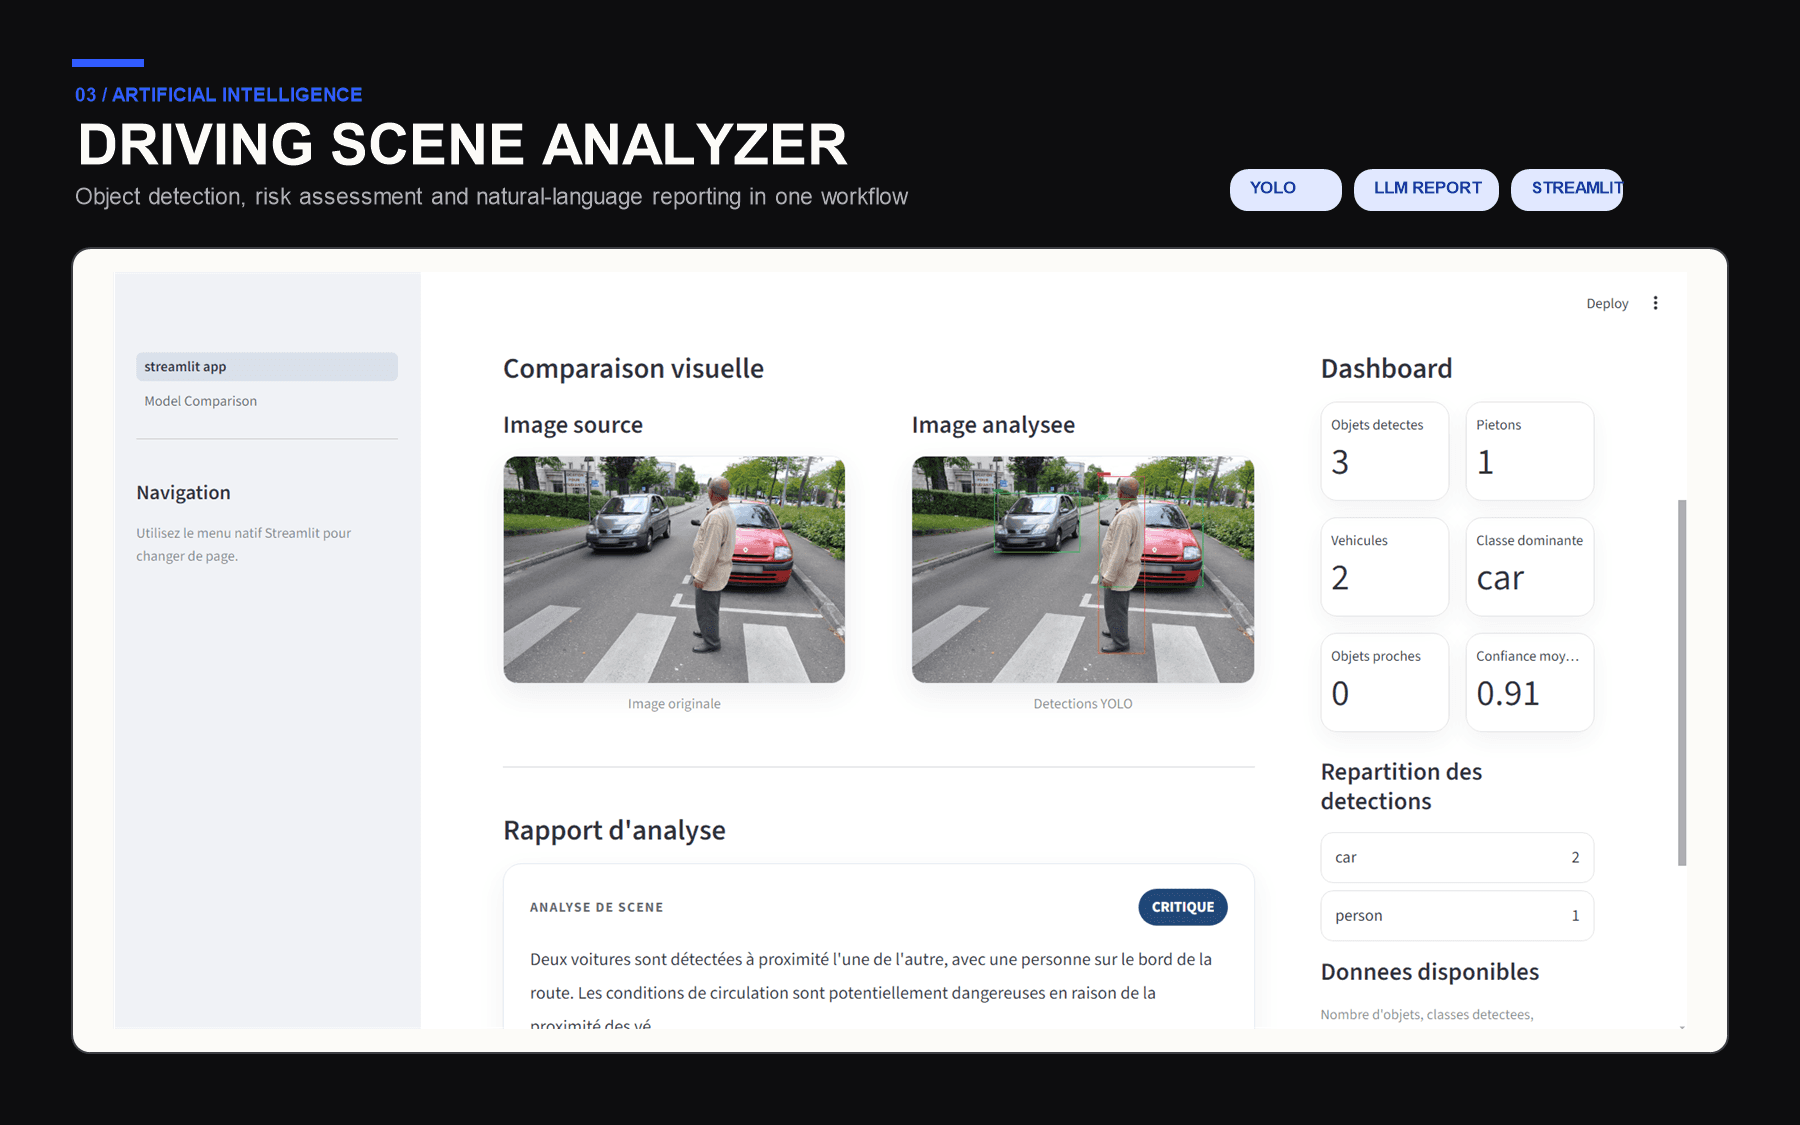Select the Objets detectes metric card

point(1384,451)
